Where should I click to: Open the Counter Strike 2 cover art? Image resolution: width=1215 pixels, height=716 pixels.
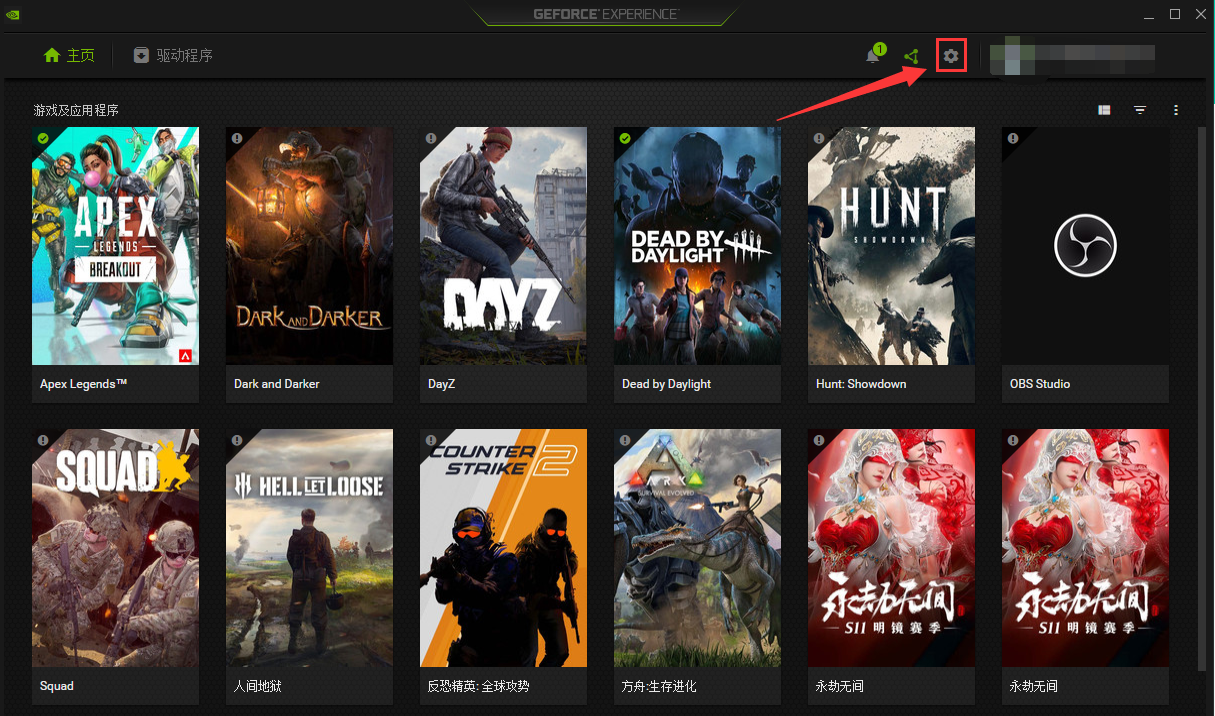pyautogui.click(x=503, y=548)
